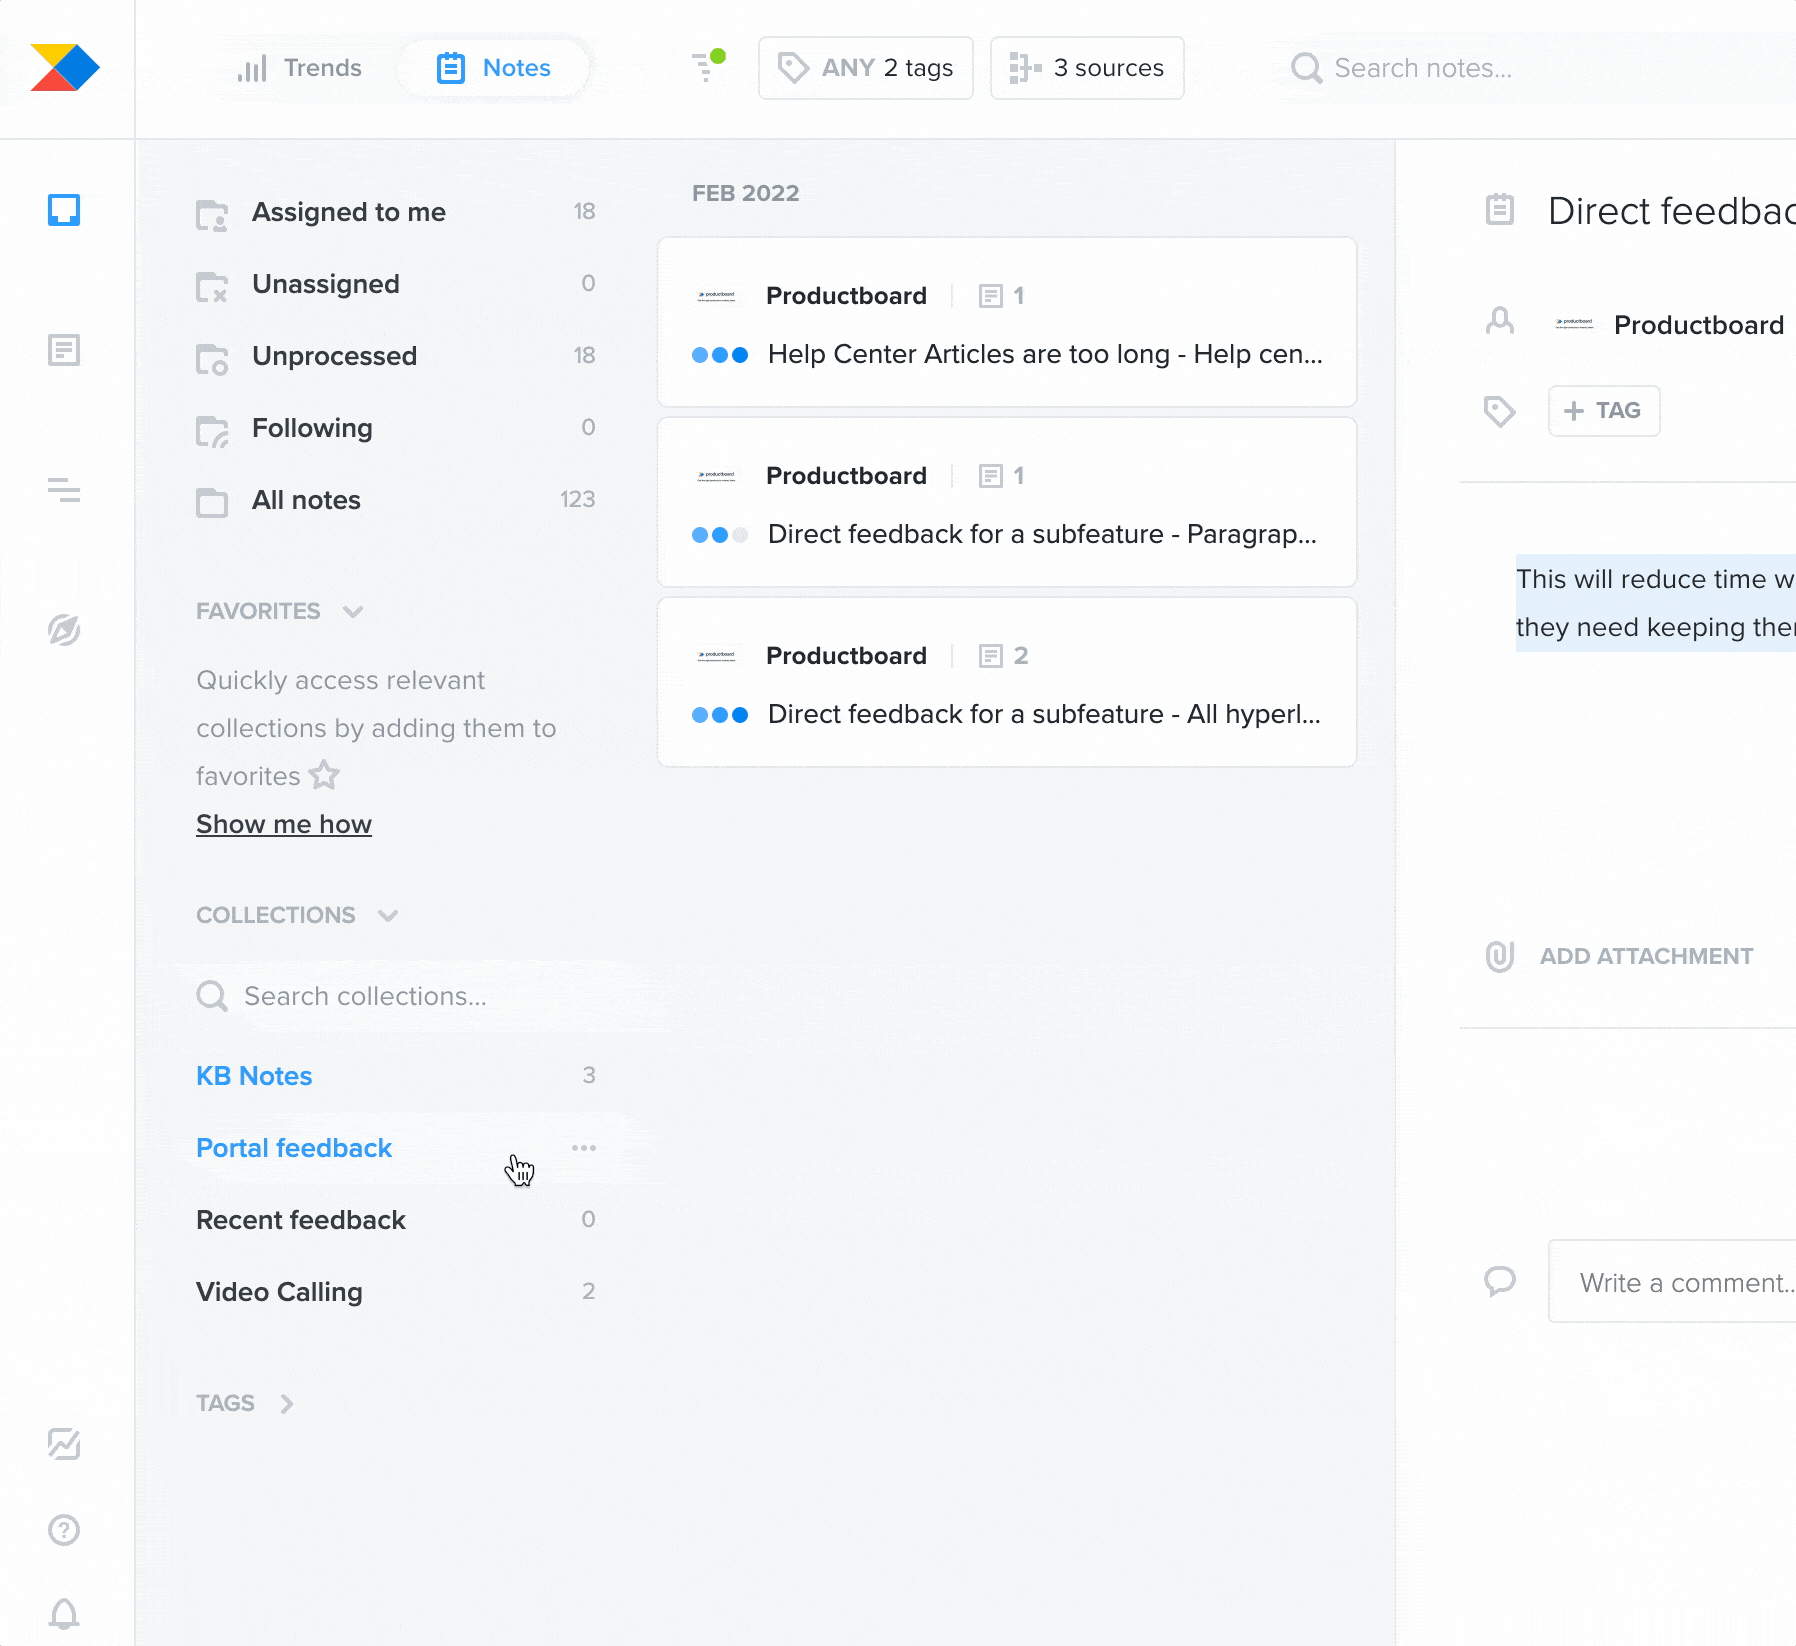Open Portal feedback more options menu
The width and height of the screenshot is (1796, 1646).
point(584,1148)
